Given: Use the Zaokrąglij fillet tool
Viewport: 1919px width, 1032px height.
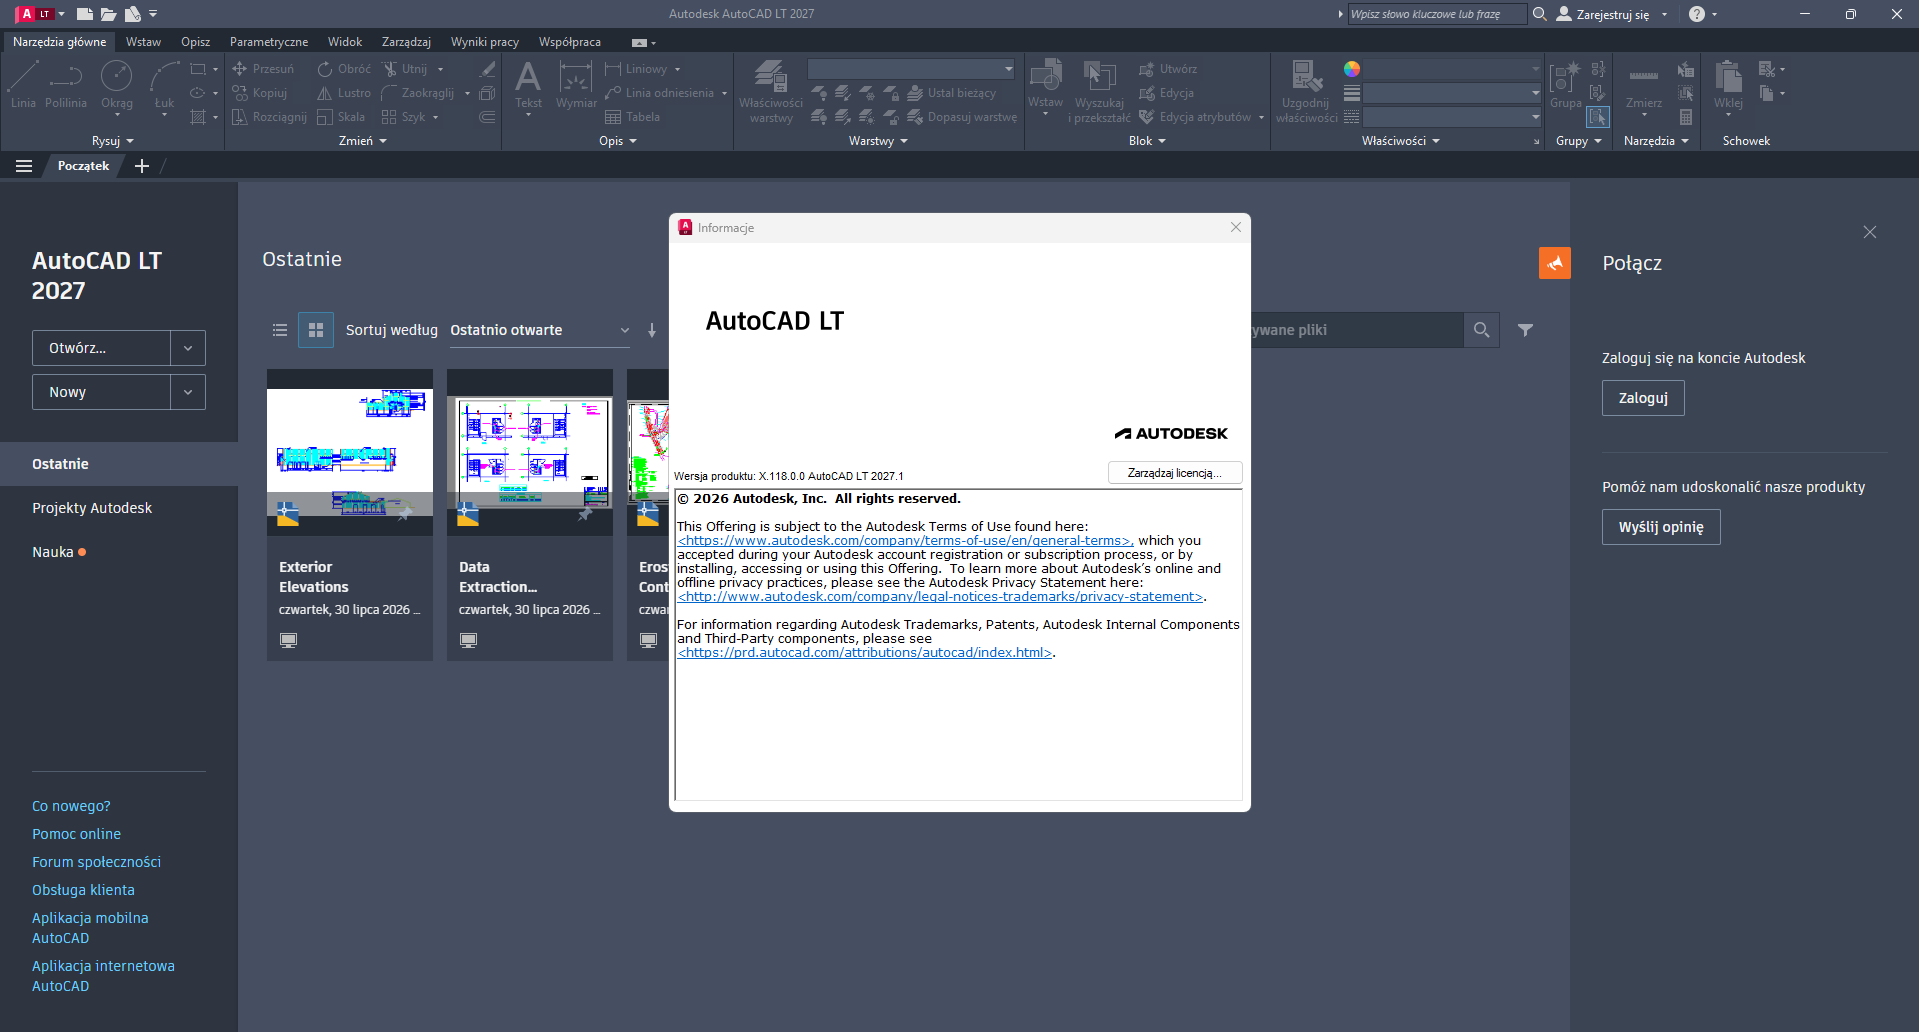Looking at the screenshot, I should point(417,93).
